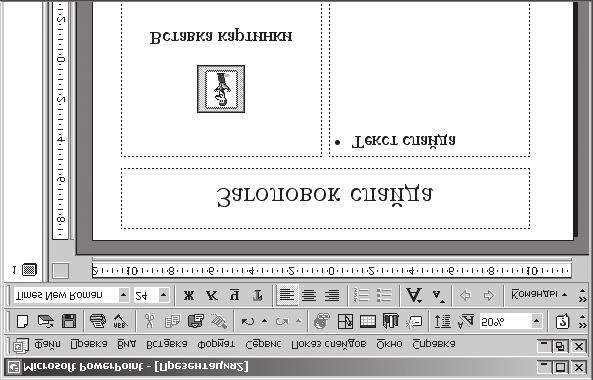Toggle the Show Formatting icon
Image resolution: width=593 pixels, height=380 pixels.
(x=466, y=322)
